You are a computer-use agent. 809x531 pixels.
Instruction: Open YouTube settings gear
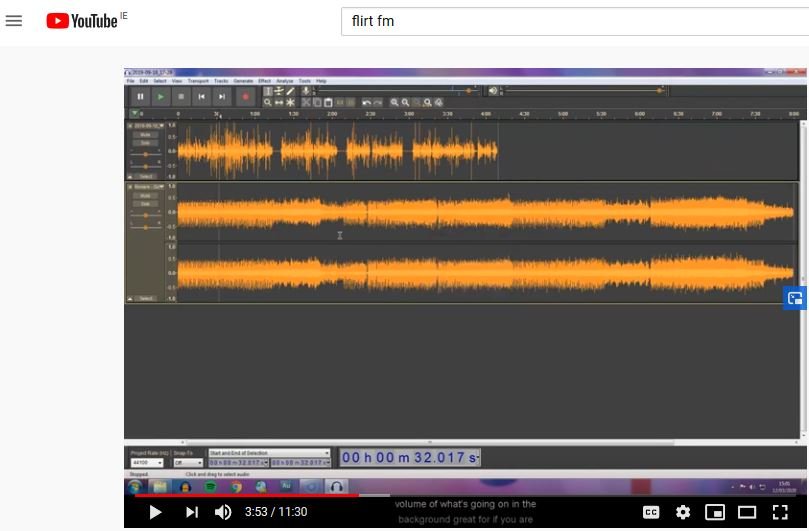click(683, 512)
